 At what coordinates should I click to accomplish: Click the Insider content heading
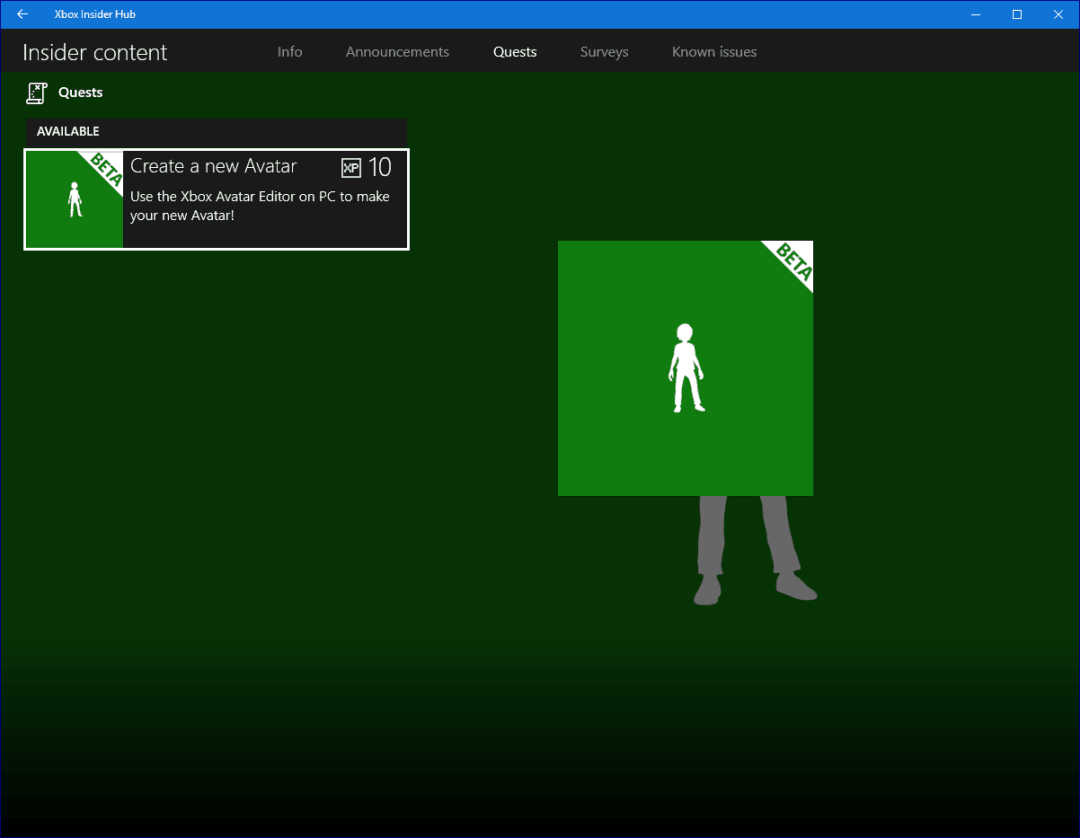coord(95,51)
